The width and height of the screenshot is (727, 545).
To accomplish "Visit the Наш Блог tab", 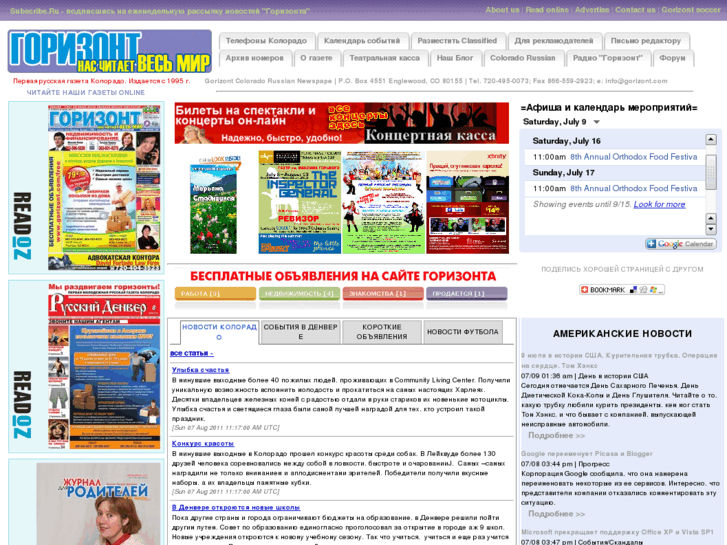I will pyautogui.click(x=455, y=58).
